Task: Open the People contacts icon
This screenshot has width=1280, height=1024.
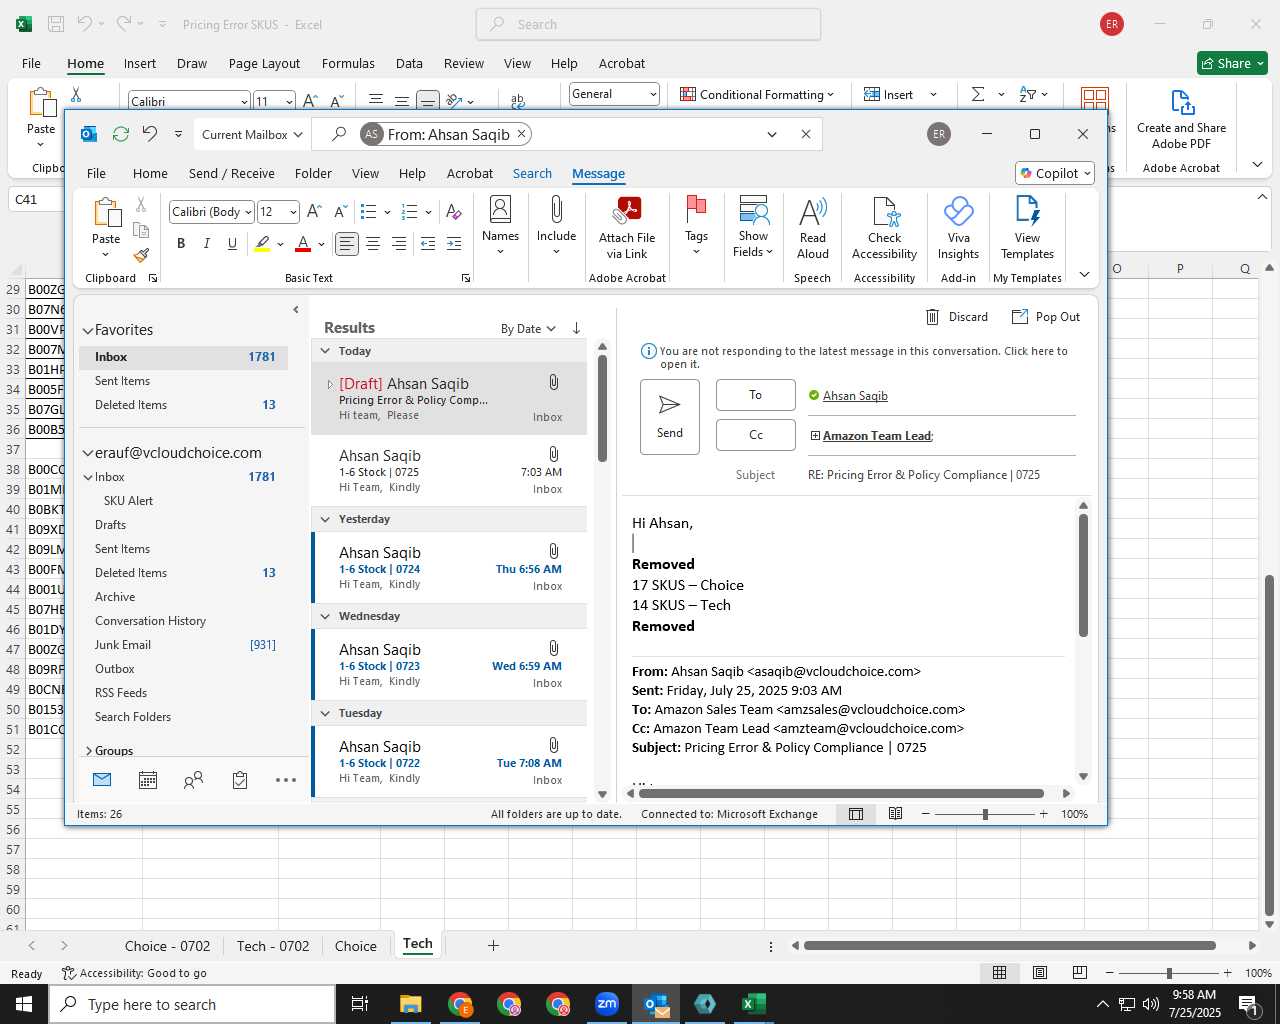Action: (x=194, y=780)
